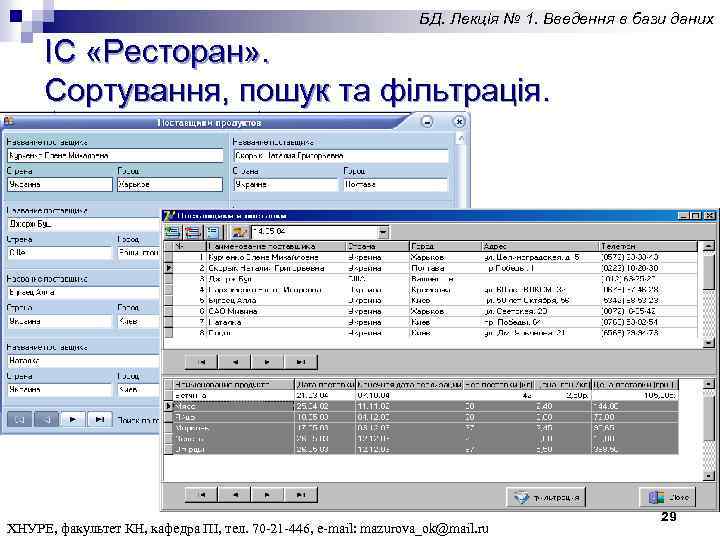
Task: Click scrollbar thumb of the suppliers grid
Action: [x=709, y=271]
